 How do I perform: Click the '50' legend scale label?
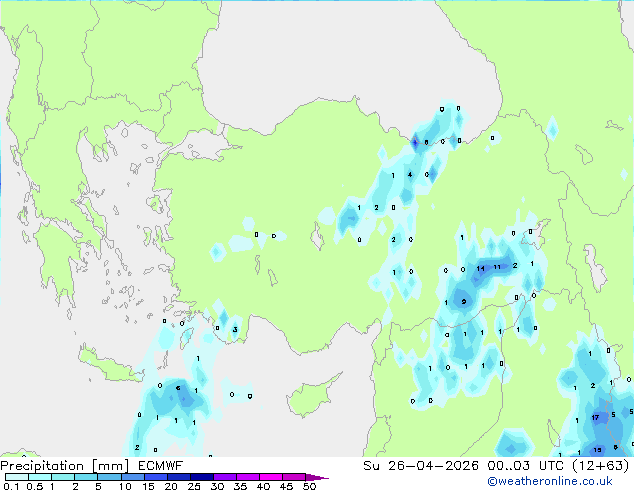[x=309, y=486]
